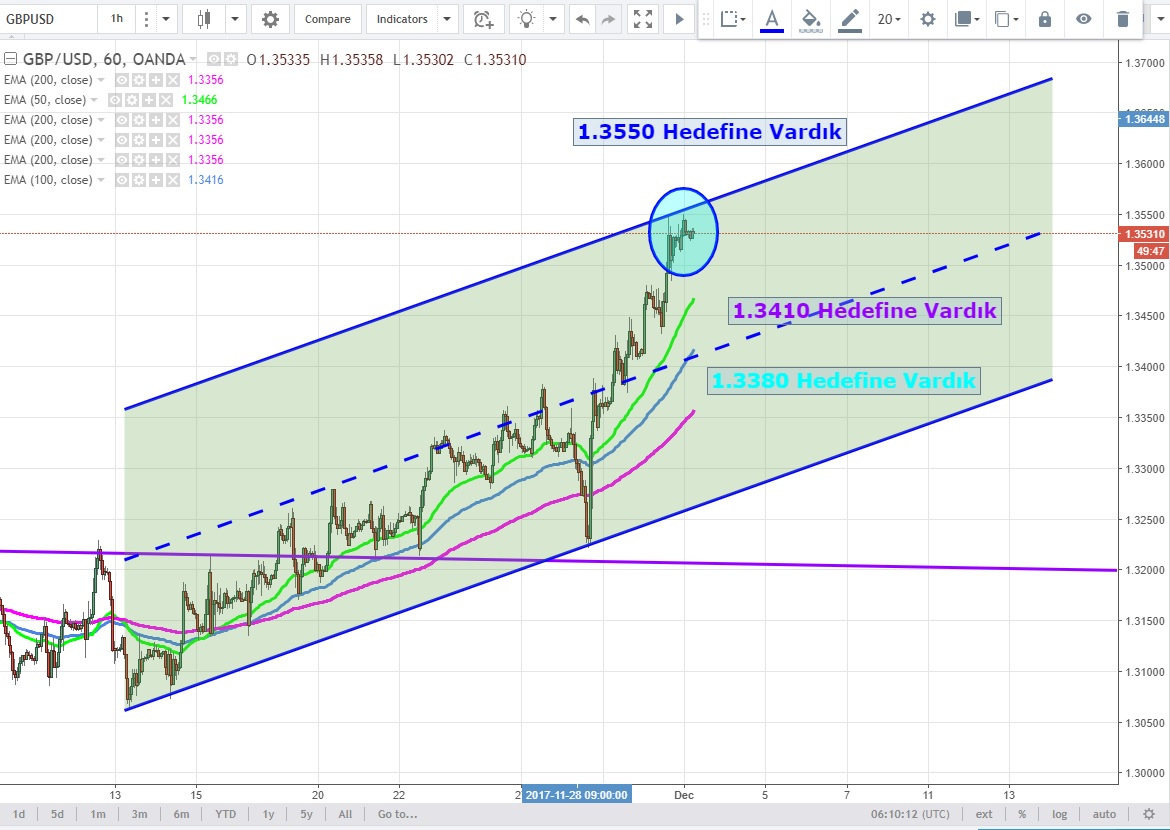Open the blue text color picker
Viewport: 1170px width, 830px height.
pos(771,19)
